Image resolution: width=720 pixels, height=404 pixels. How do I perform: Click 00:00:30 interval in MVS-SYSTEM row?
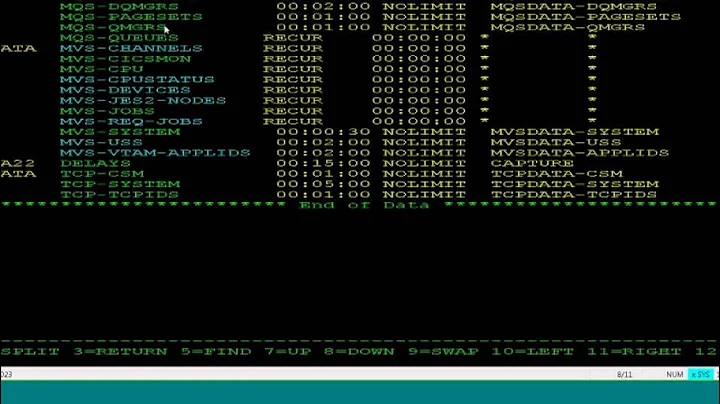[323, 132]
